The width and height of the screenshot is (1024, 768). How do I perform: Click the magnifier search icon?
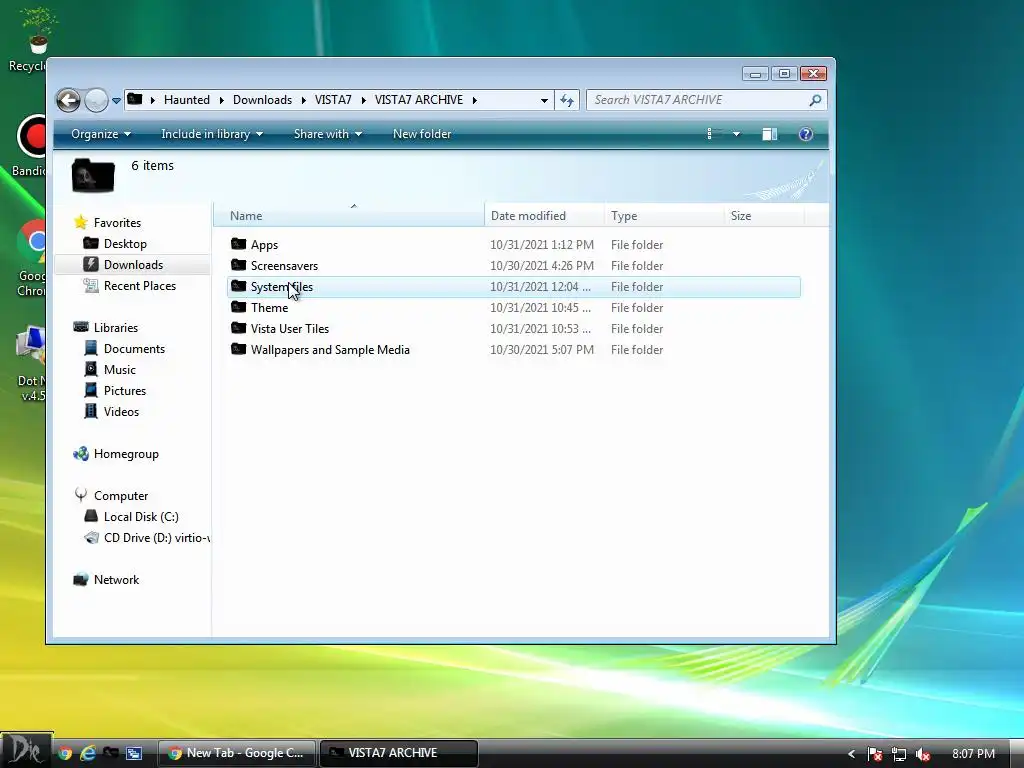[815, 100]
